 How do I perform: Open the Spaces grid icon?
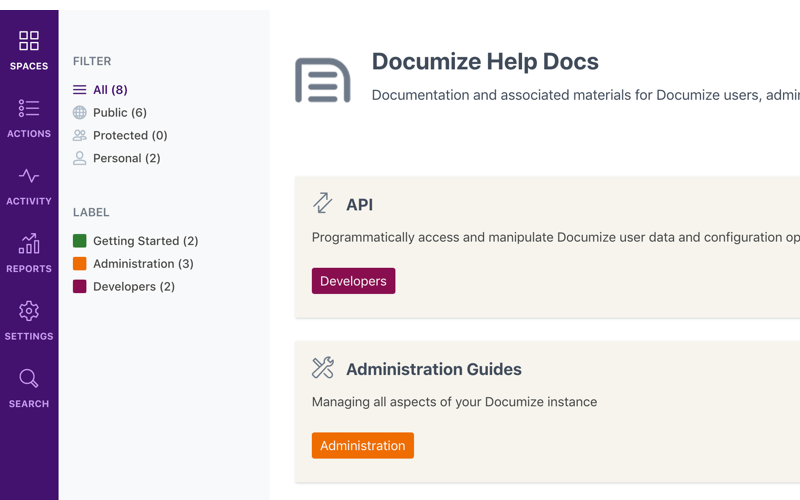pos(29,41)
